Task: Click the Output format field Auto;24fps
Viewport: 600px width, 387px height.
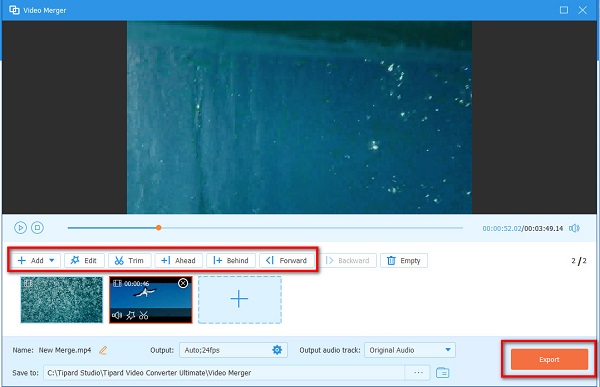Action: 233,350
